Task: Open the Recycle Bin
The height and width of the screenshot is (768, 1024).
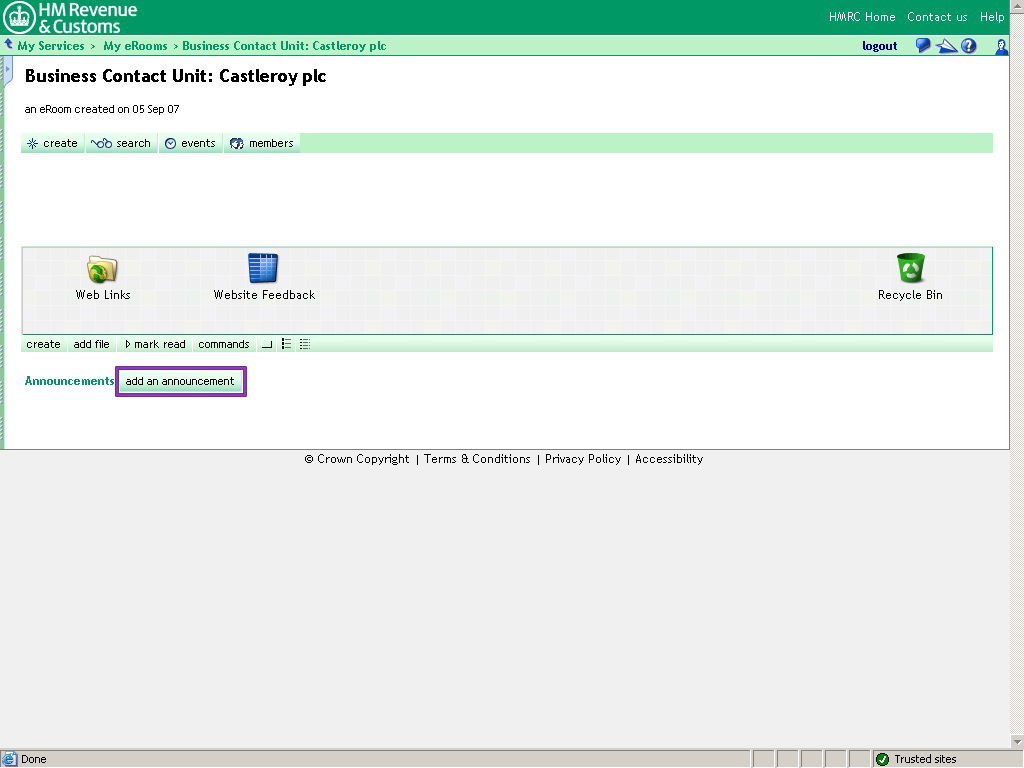Action: pos(909,268)
